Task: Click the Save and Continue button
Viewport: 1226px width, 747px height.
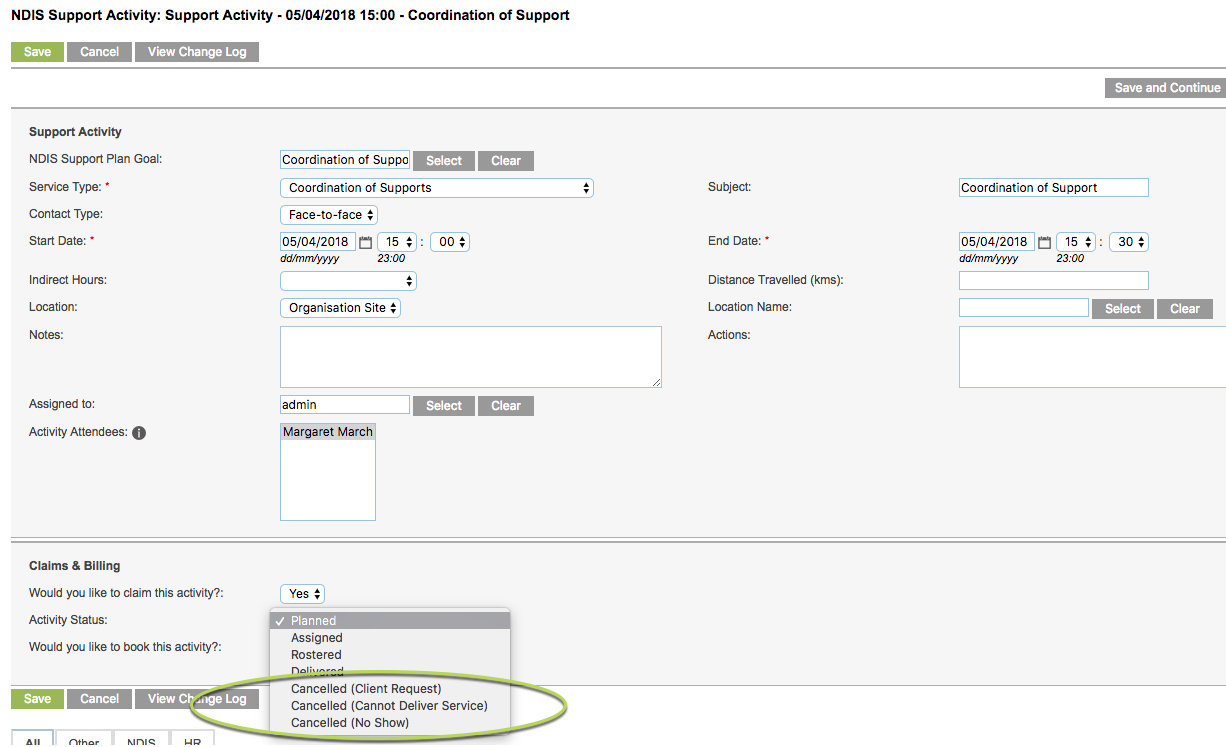Action: point(1168,88)
